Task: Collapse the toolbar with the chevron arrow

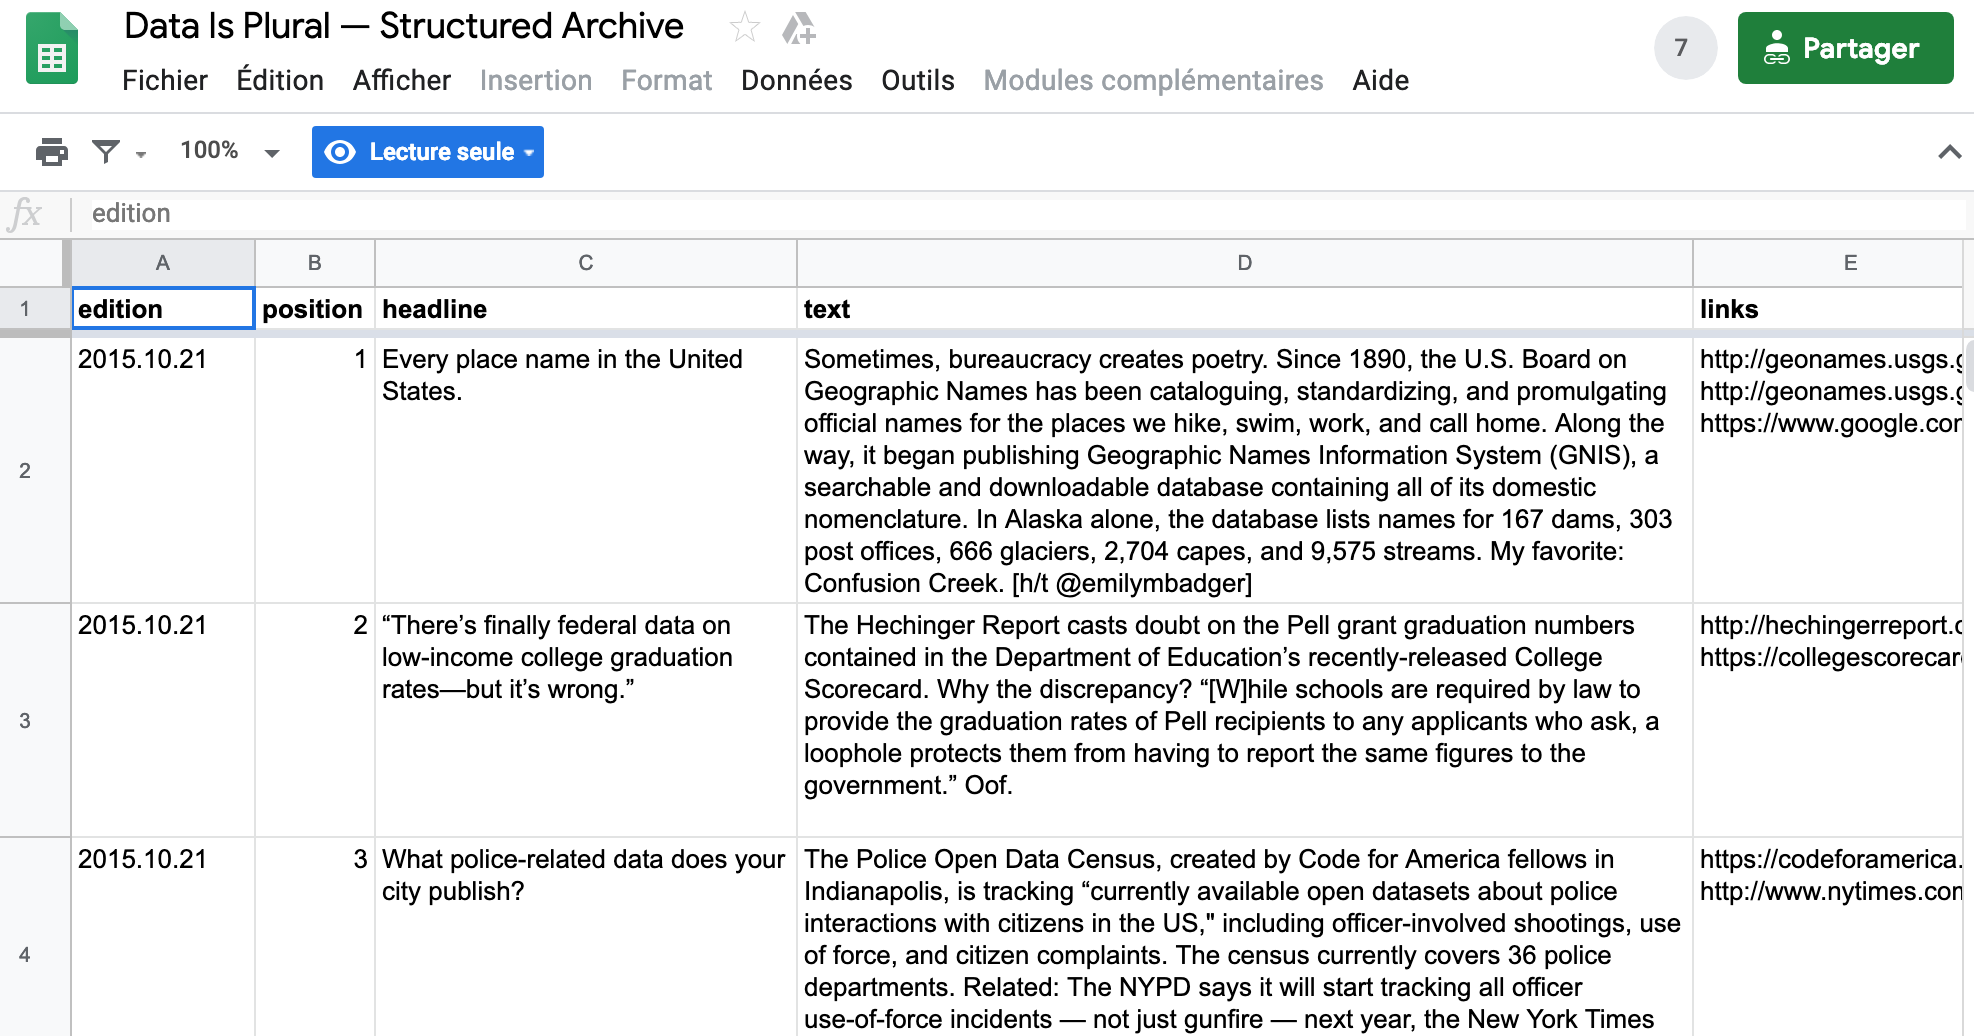Action: pyautogui.click(x=1949, y=152)
